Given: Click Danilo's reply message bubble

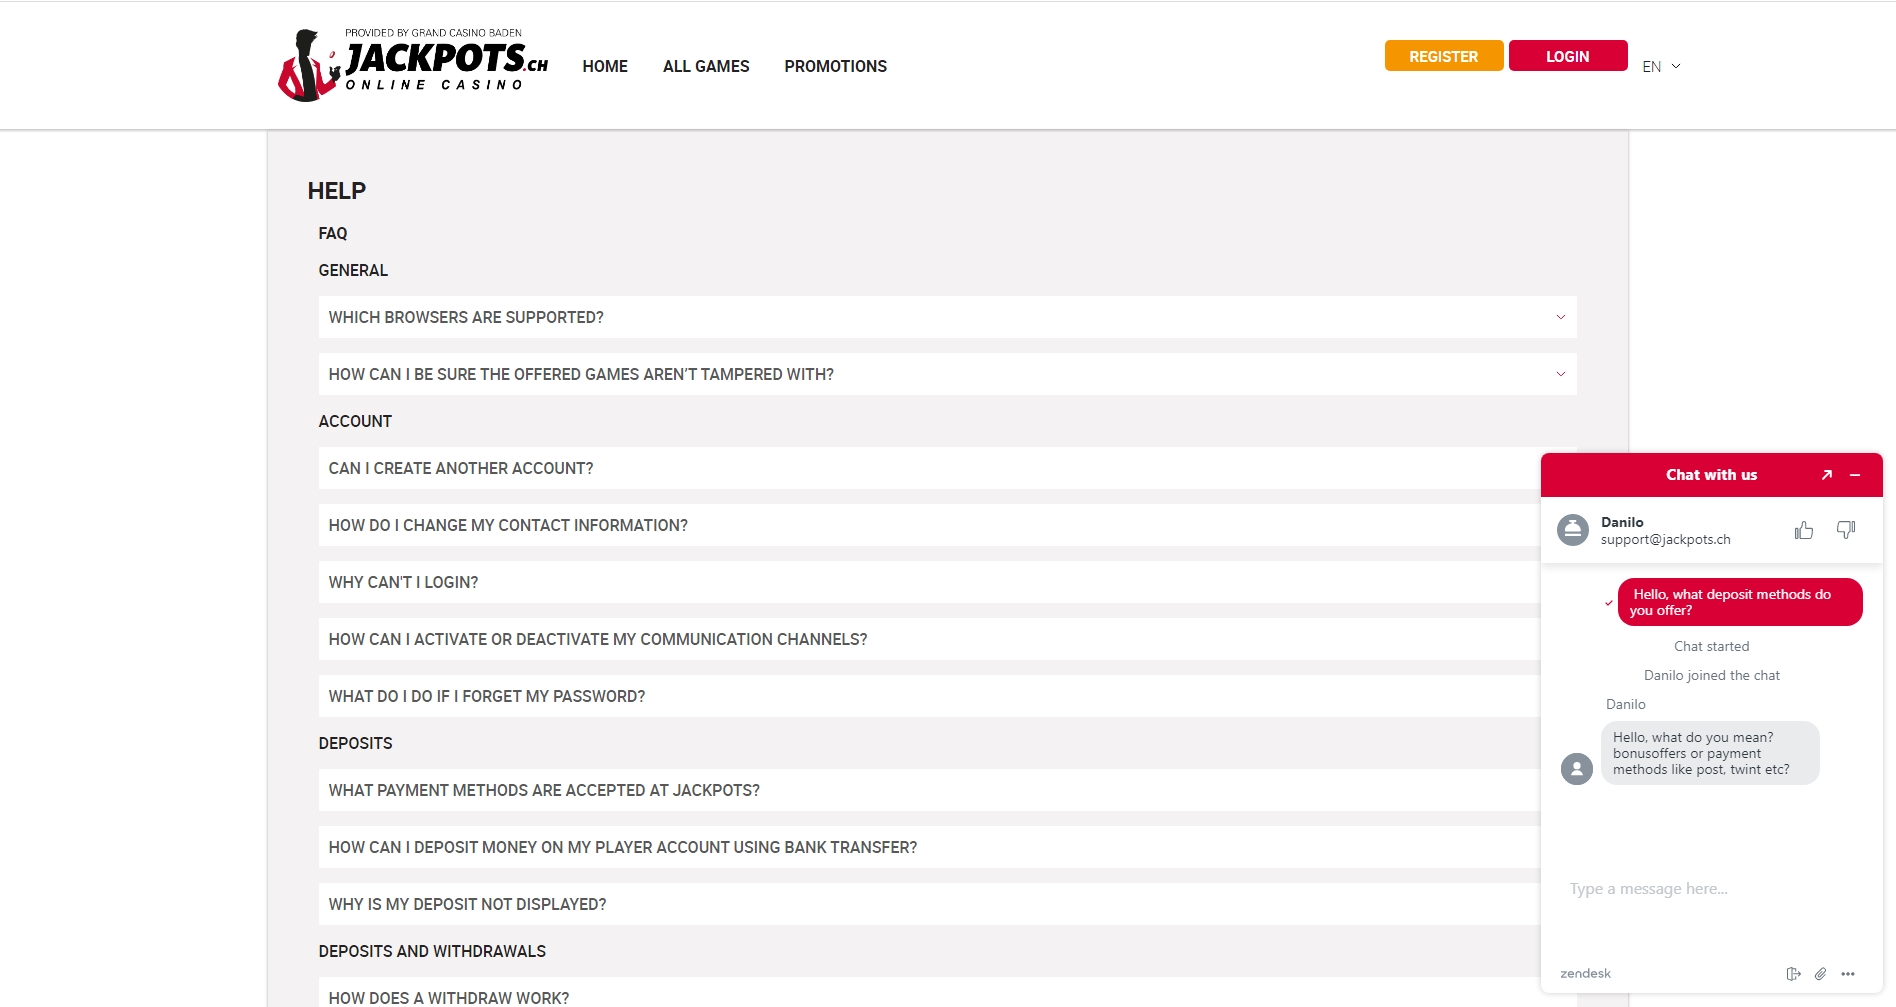Looking at the screenshot, I should click(x=1710, y=753).
